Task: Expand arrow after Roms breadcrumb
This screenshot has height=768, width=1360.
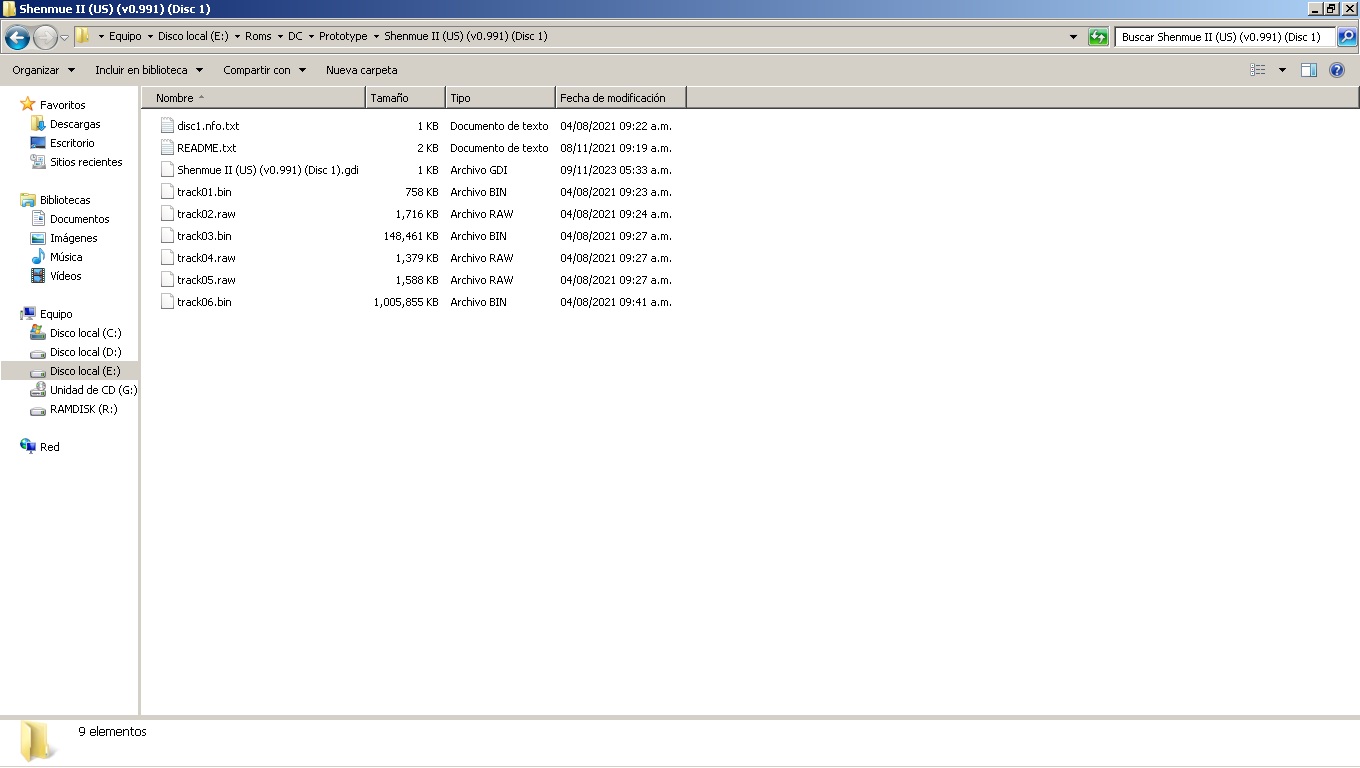Action: (x=280, y=36)
